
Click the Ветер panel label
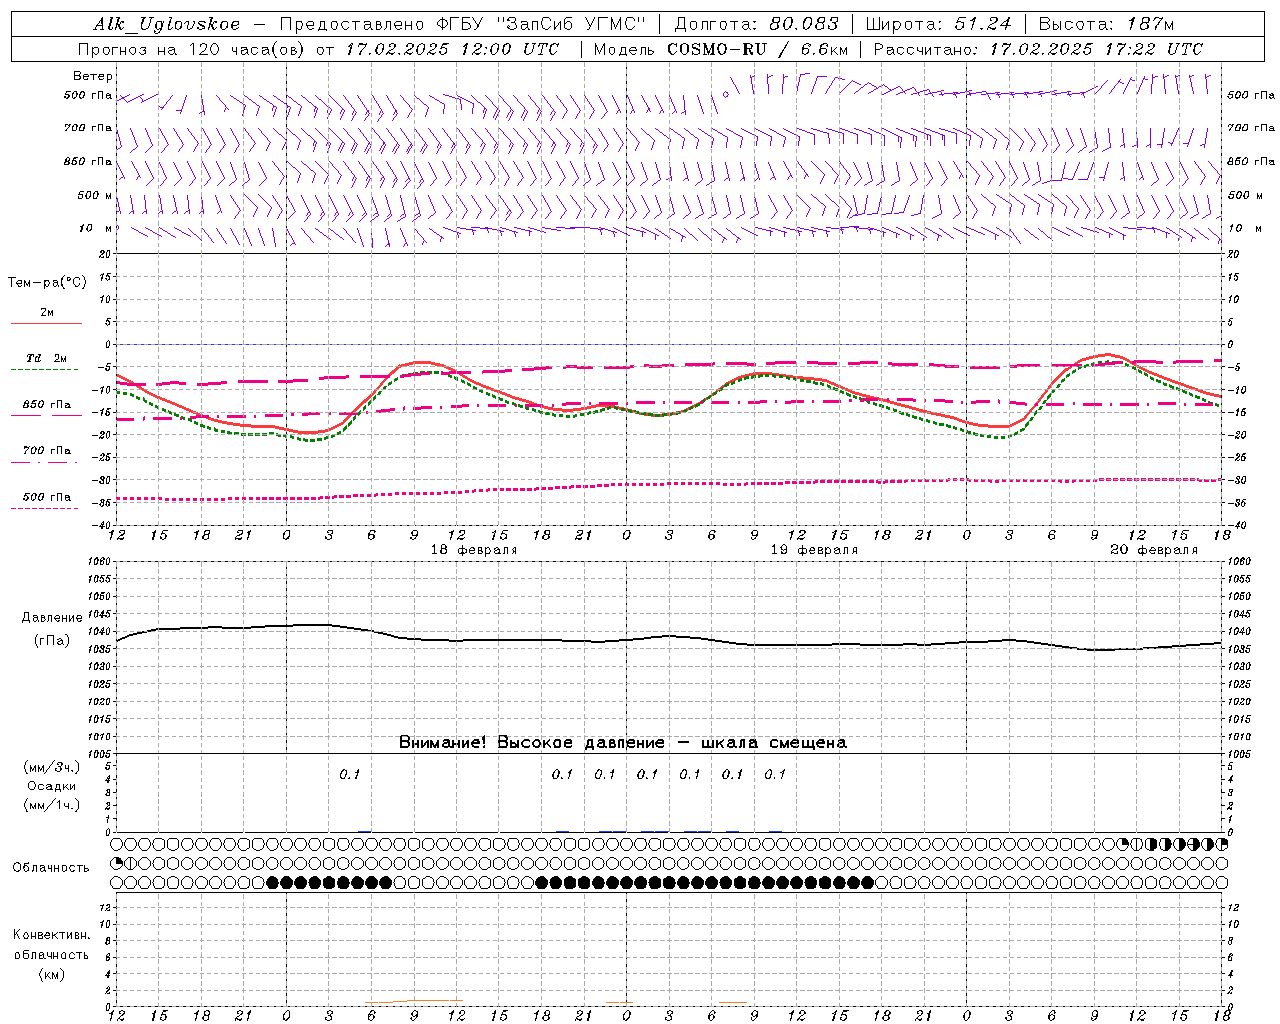coord(93,76)
